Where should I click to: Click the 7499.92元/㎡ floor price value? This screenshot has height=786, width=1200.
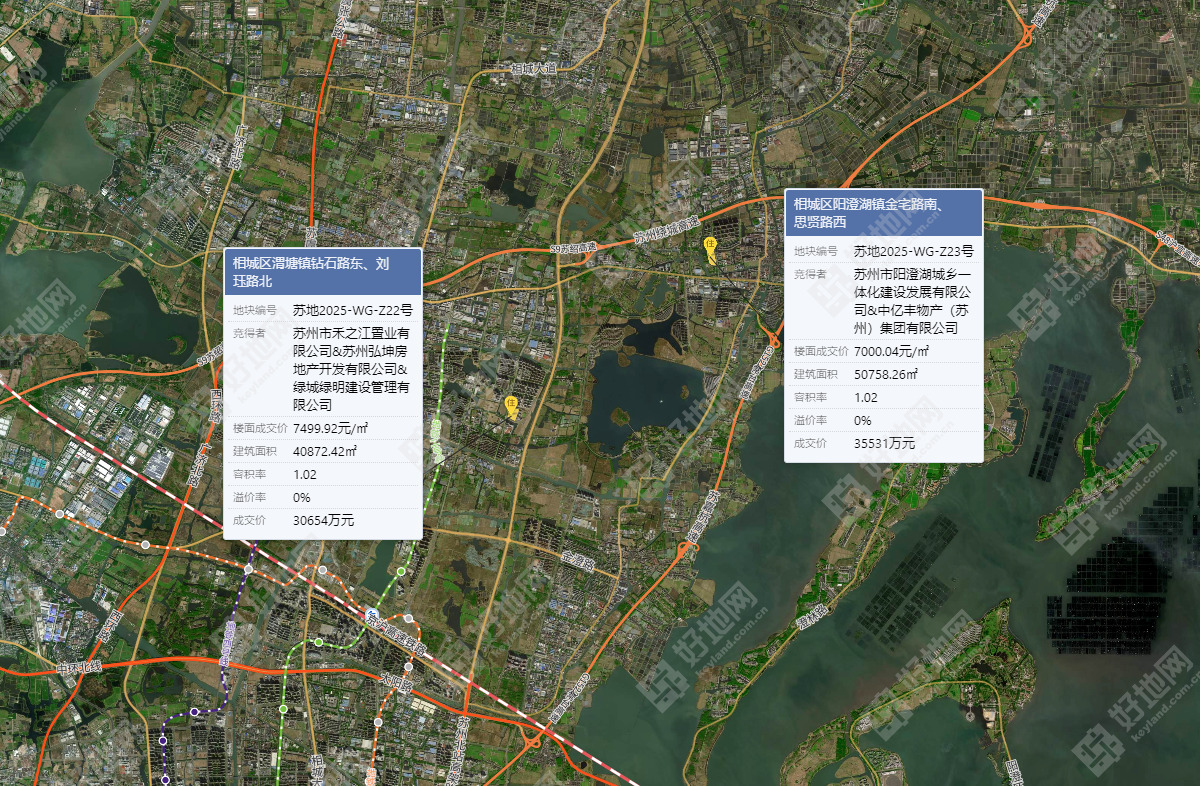click(330, 428)
